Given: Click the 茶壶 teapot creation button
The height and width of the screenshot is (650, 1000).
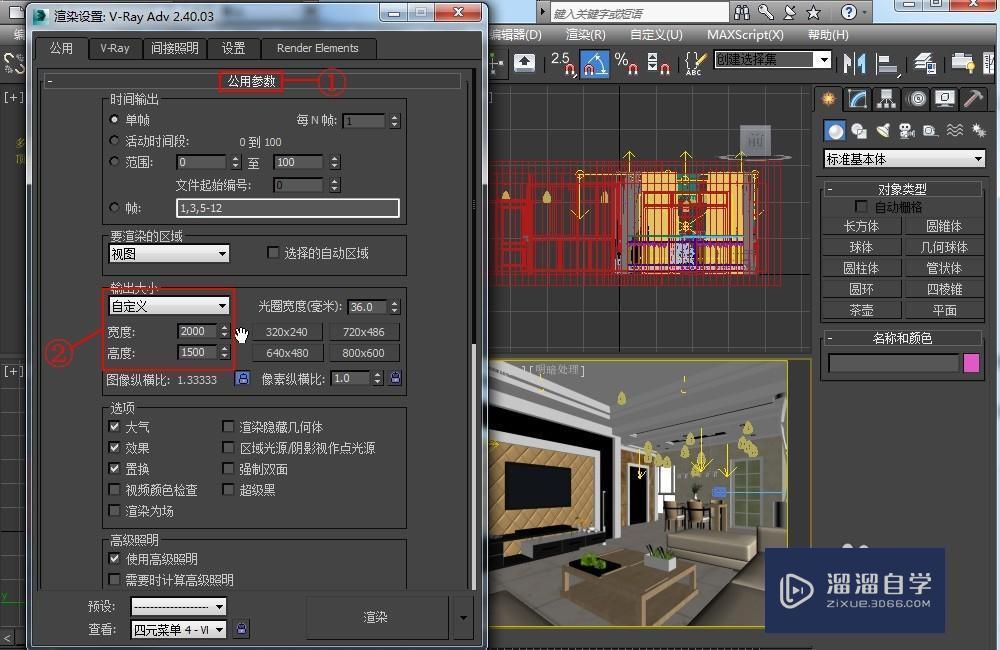Looking at the screenshot, I should [860, 310].
